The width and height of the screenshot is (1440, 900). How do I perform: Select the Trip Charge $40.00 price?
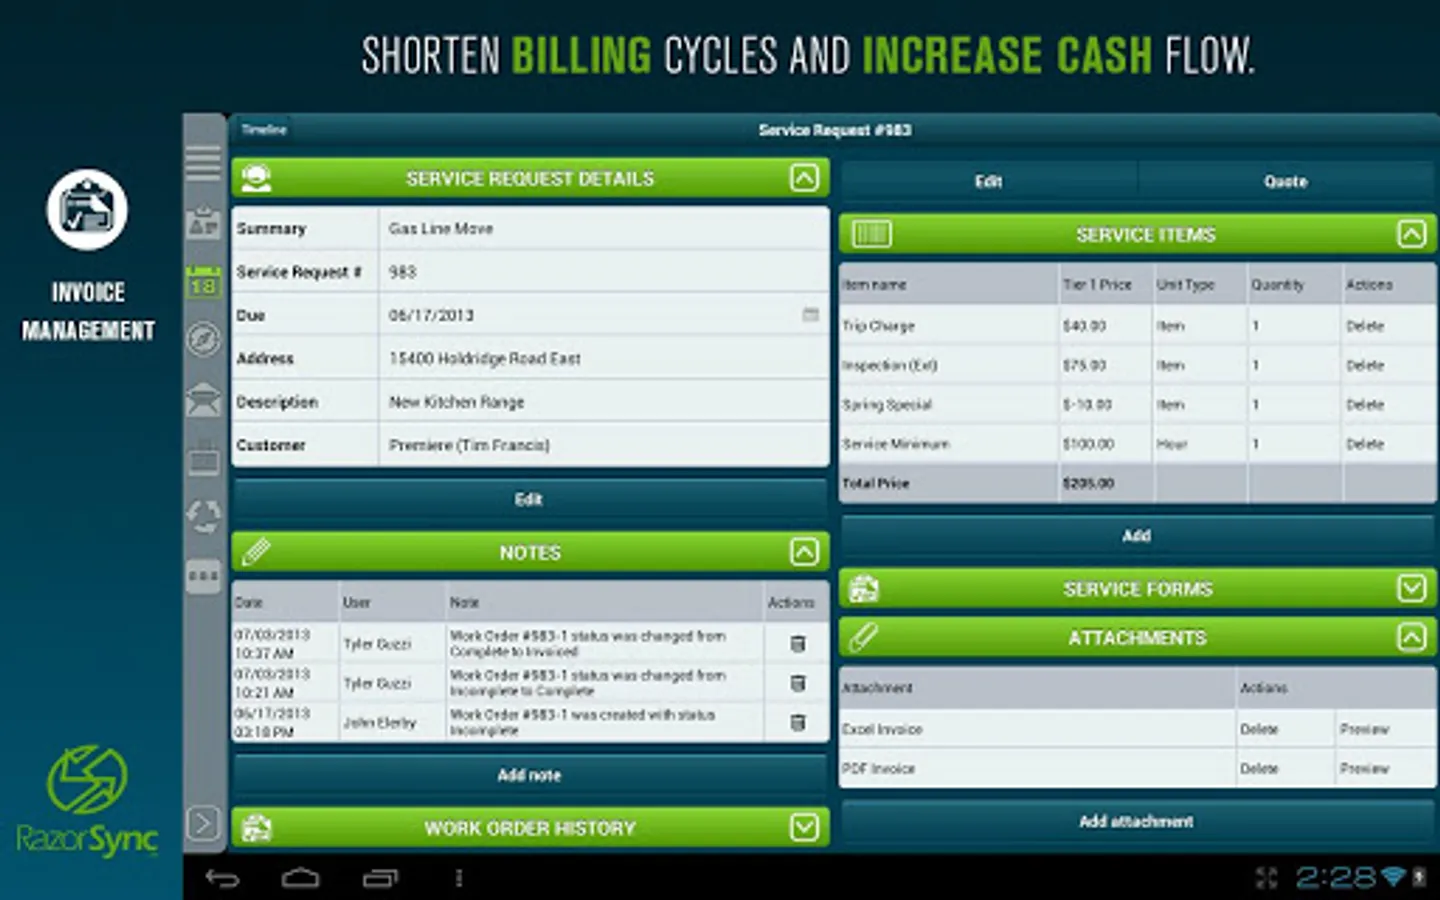[x=1084, y=326]
